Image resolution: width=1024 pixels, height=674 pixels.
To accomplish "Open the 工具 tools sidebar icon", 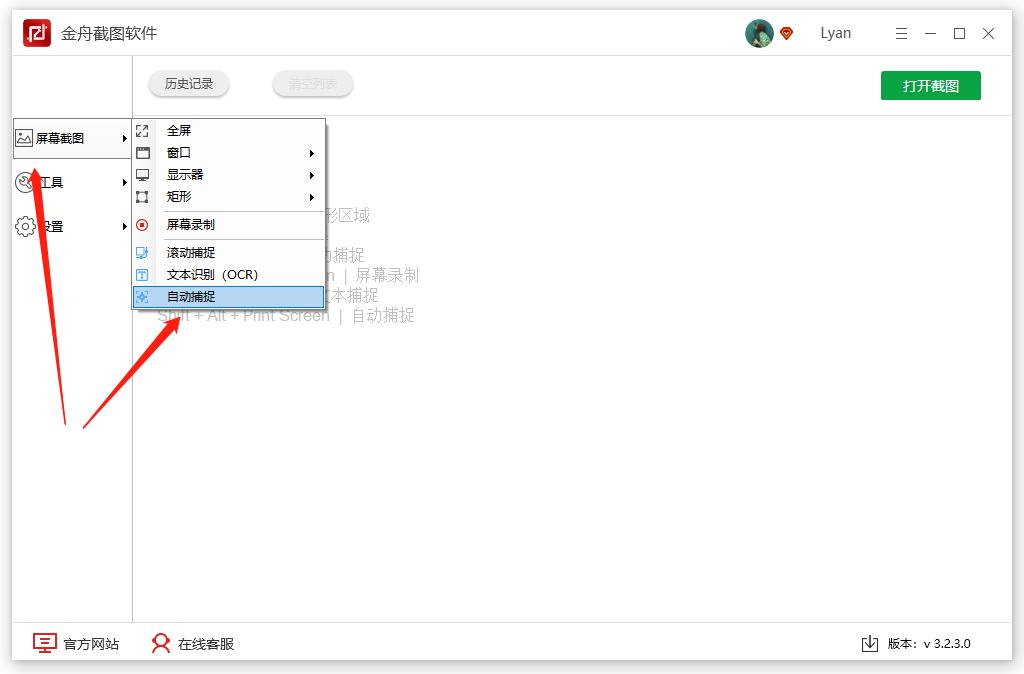I will [24, 182].
